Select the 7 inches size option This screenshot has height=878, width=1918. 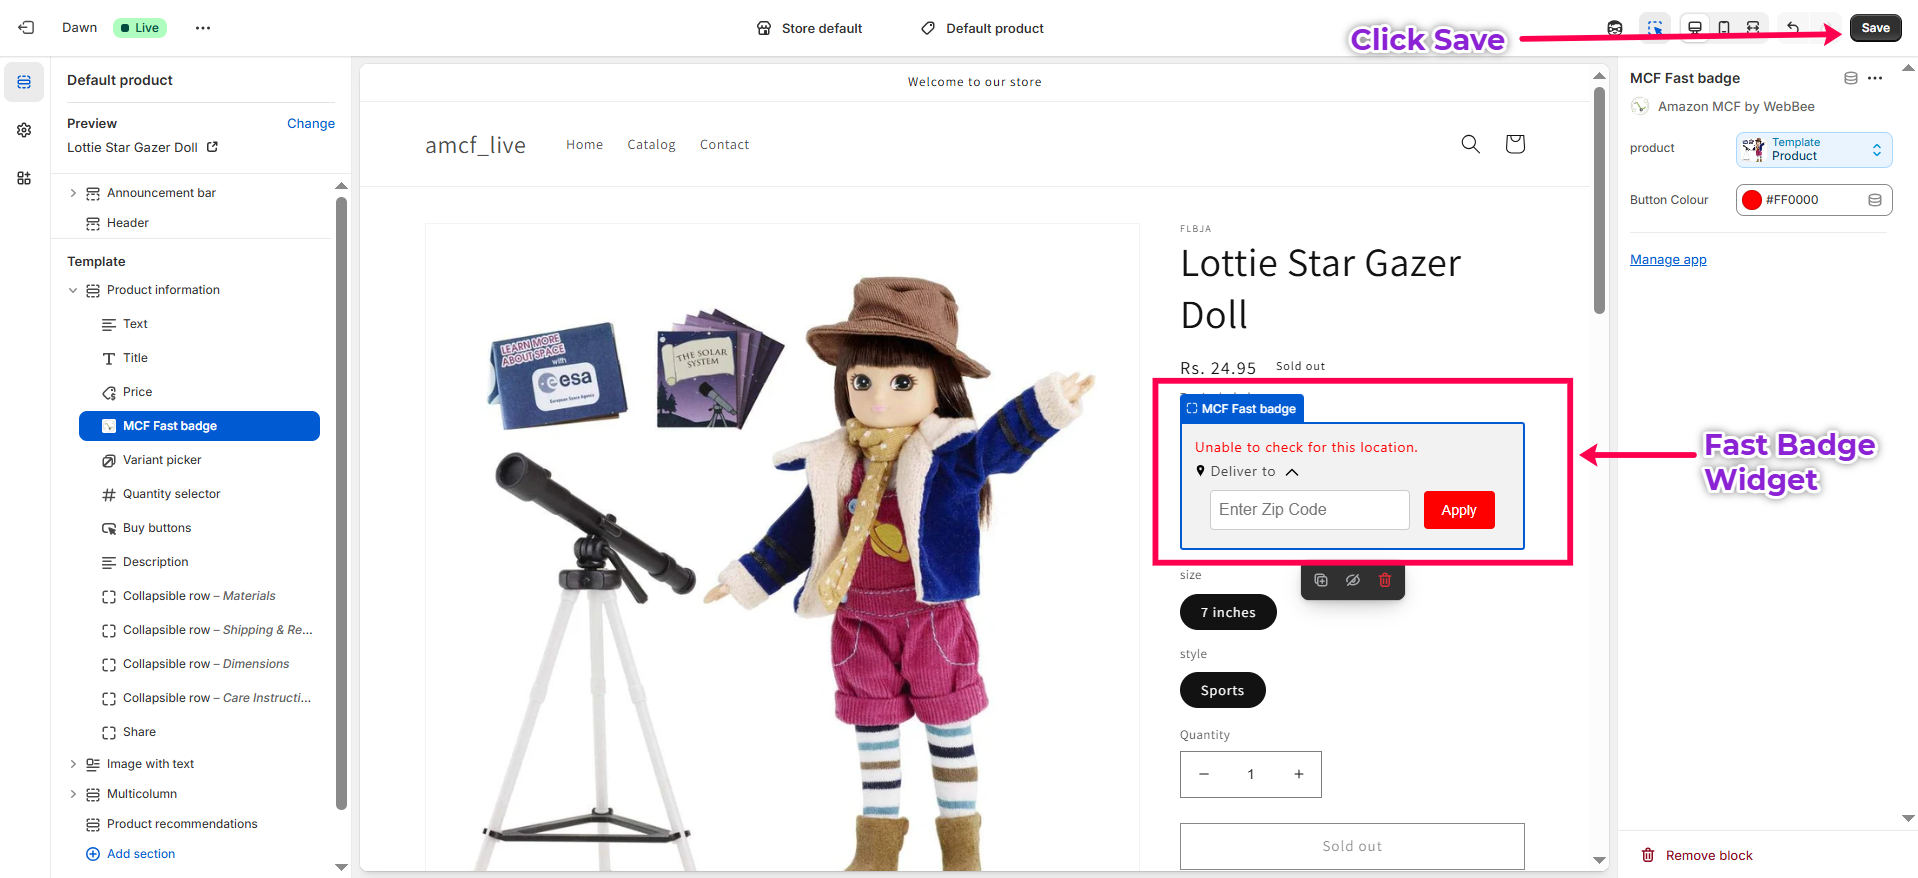1228,612
